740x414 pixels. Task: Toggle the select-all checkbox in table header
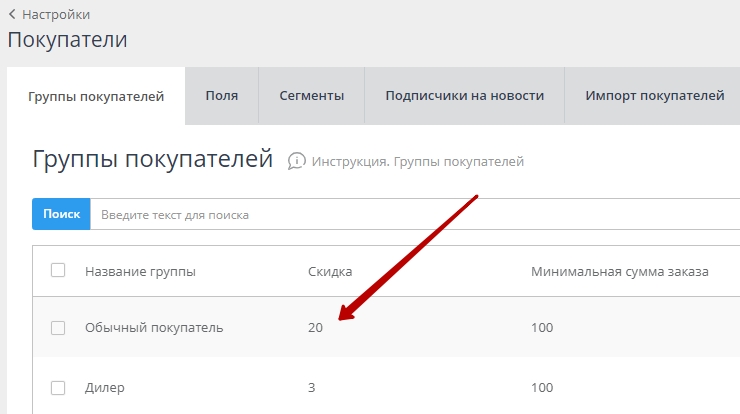[58, 270]
